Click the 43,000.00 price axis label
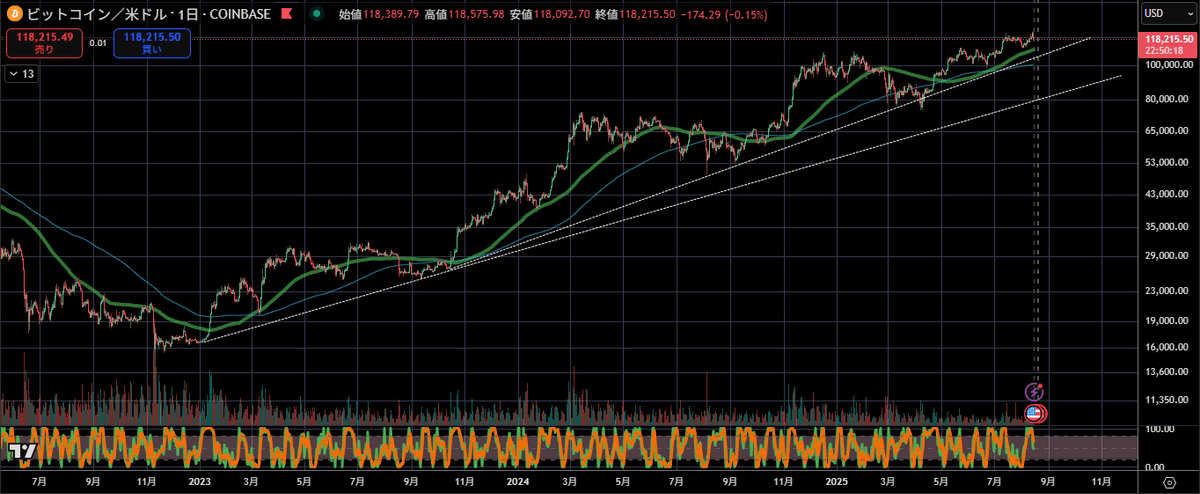1200x494 pixels. tap(1167, 194)
